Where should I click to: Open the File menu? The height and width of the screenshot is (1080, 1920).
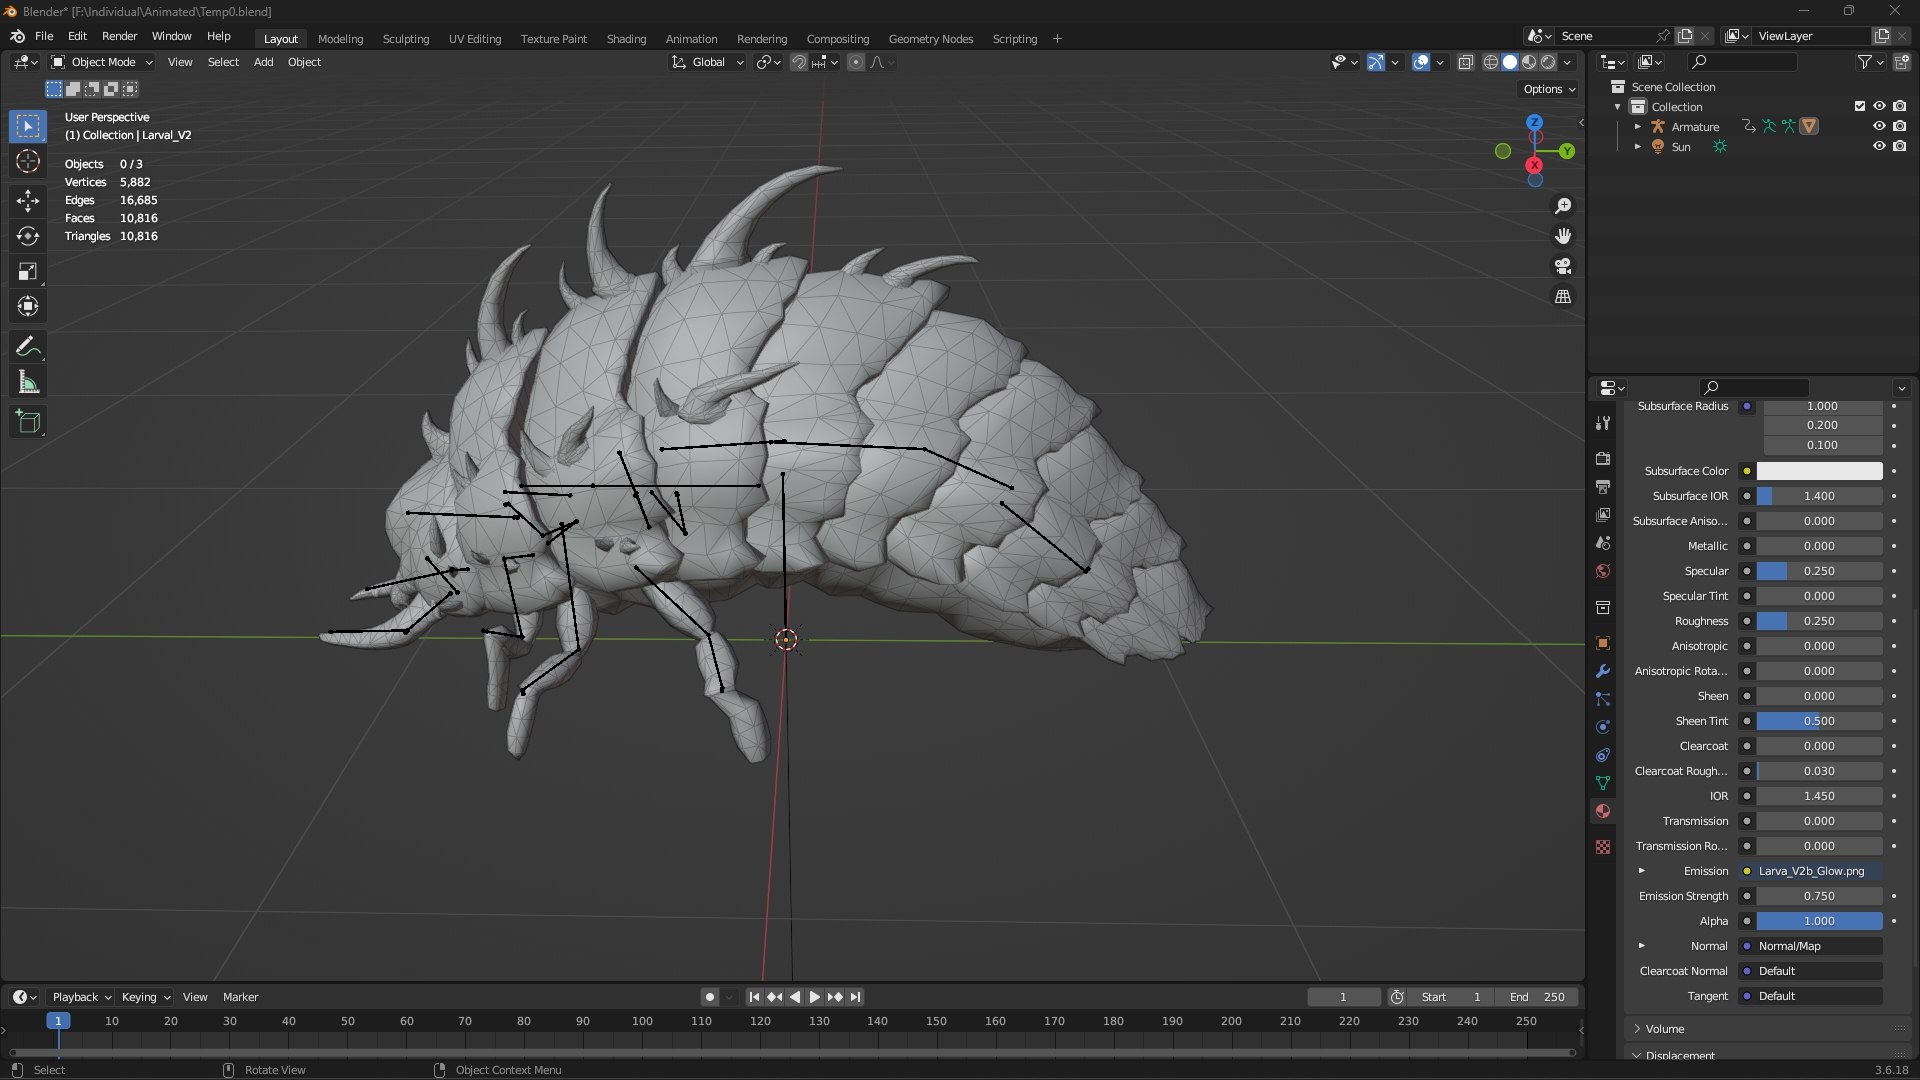point(44,36)
